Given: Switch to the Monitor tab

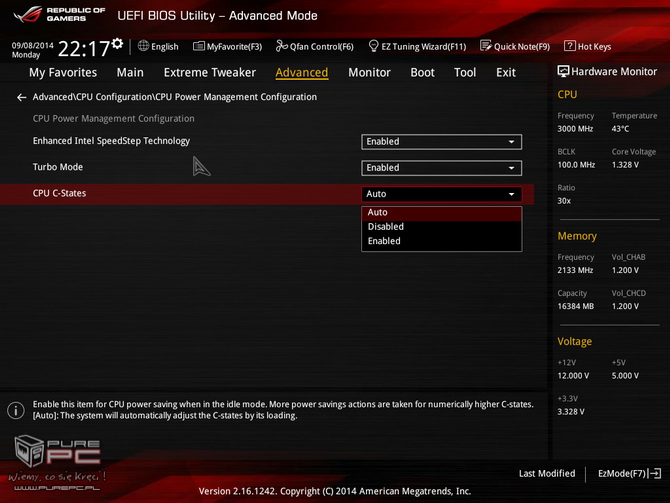Looking at the screenshot, I should (x=369, y=73).
